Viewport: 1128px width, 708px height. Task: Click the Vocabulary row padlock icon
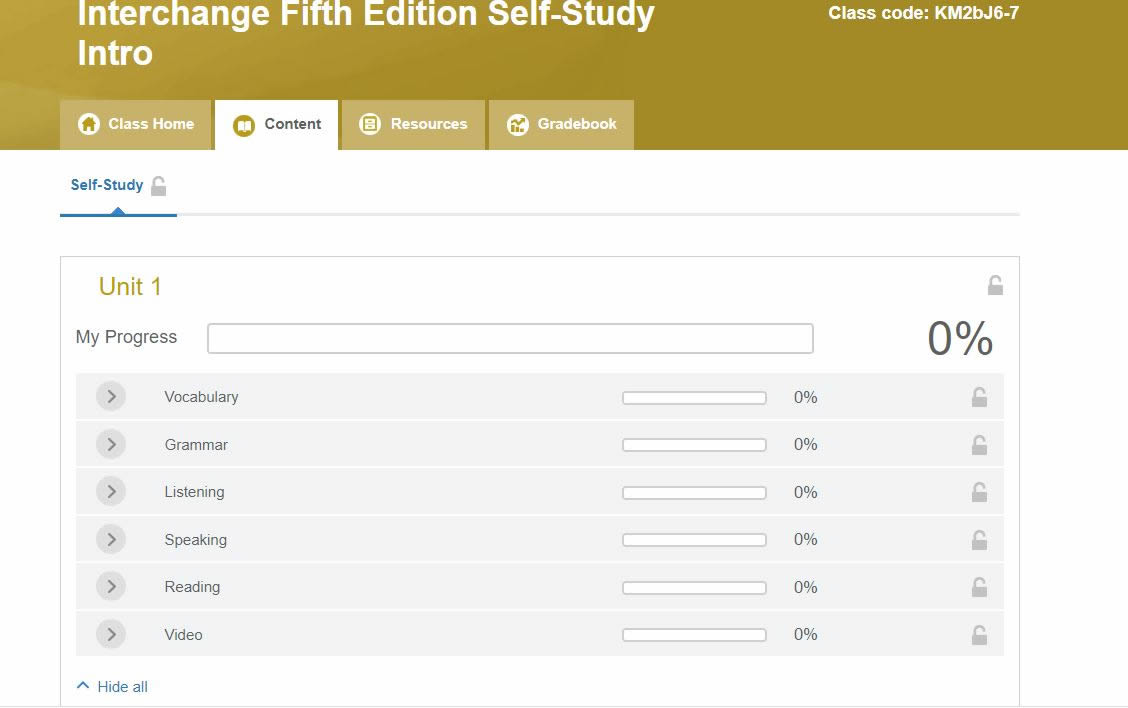[x=979, y=397]
